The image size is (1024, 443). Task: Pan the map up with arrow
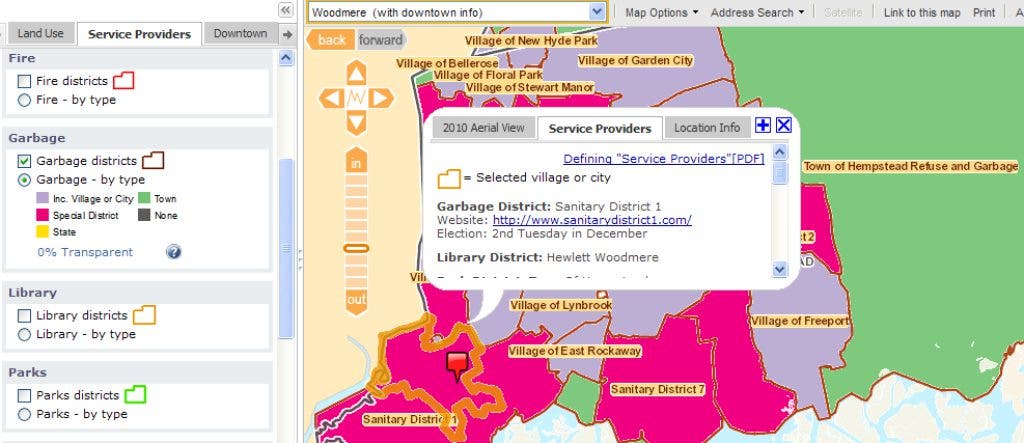pos(357,73)
